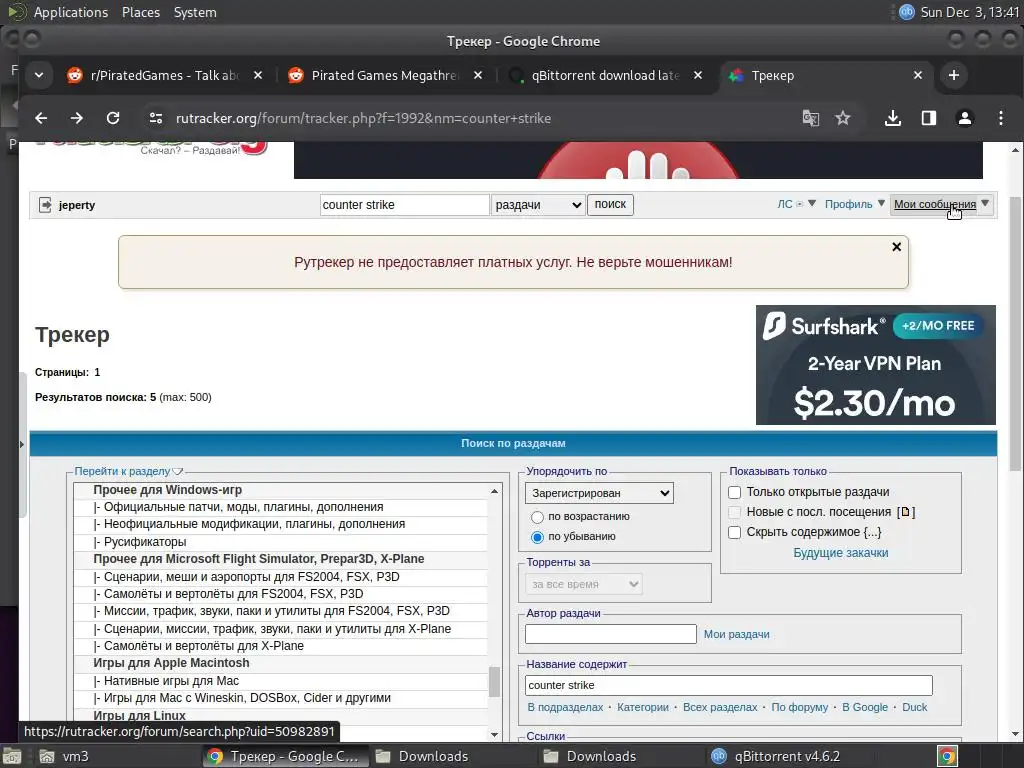Click the Название содержит input field
Viewport: 1024px width, 768px height.
(728, 685)
